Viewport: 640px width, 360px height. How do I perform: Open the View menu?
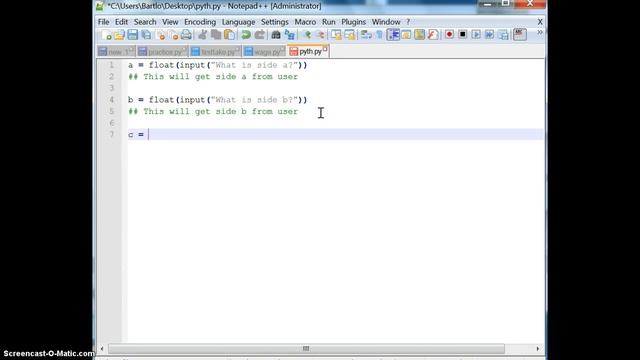click(x=170, y=22)
